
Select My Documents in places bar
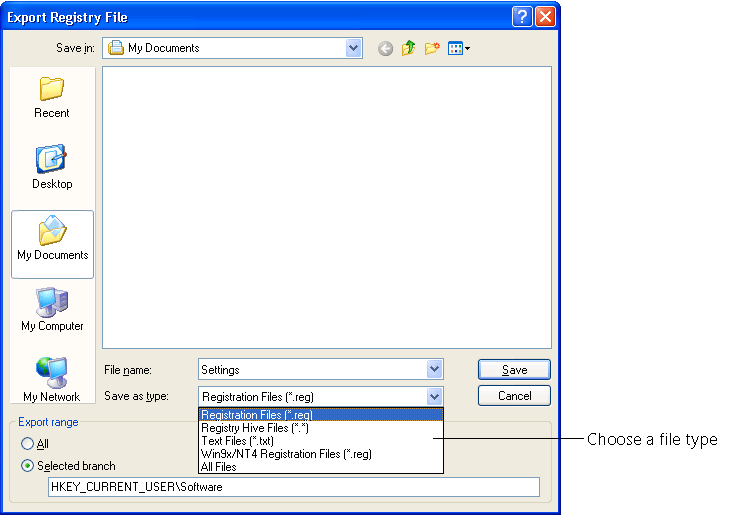click(x=52, y=244)
